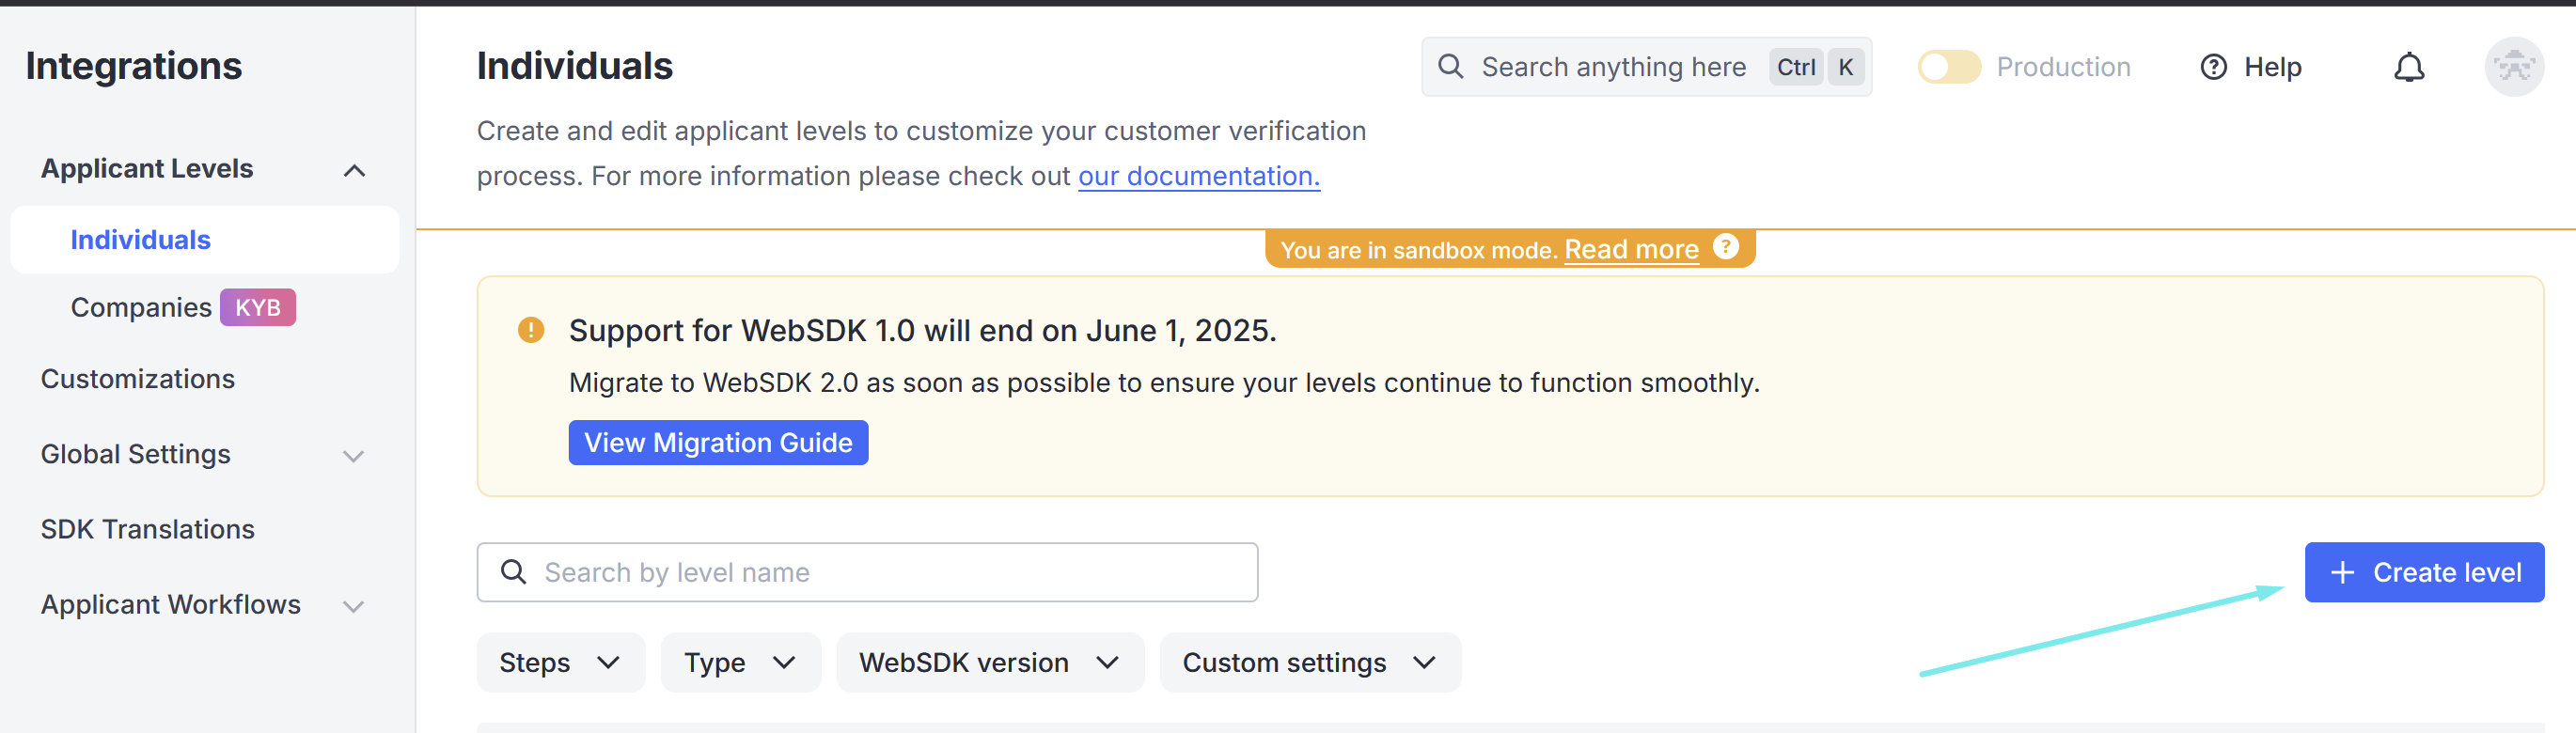Click the View Migration Guide button
The image size is (2576, 733).
click(x=718, y=442)
